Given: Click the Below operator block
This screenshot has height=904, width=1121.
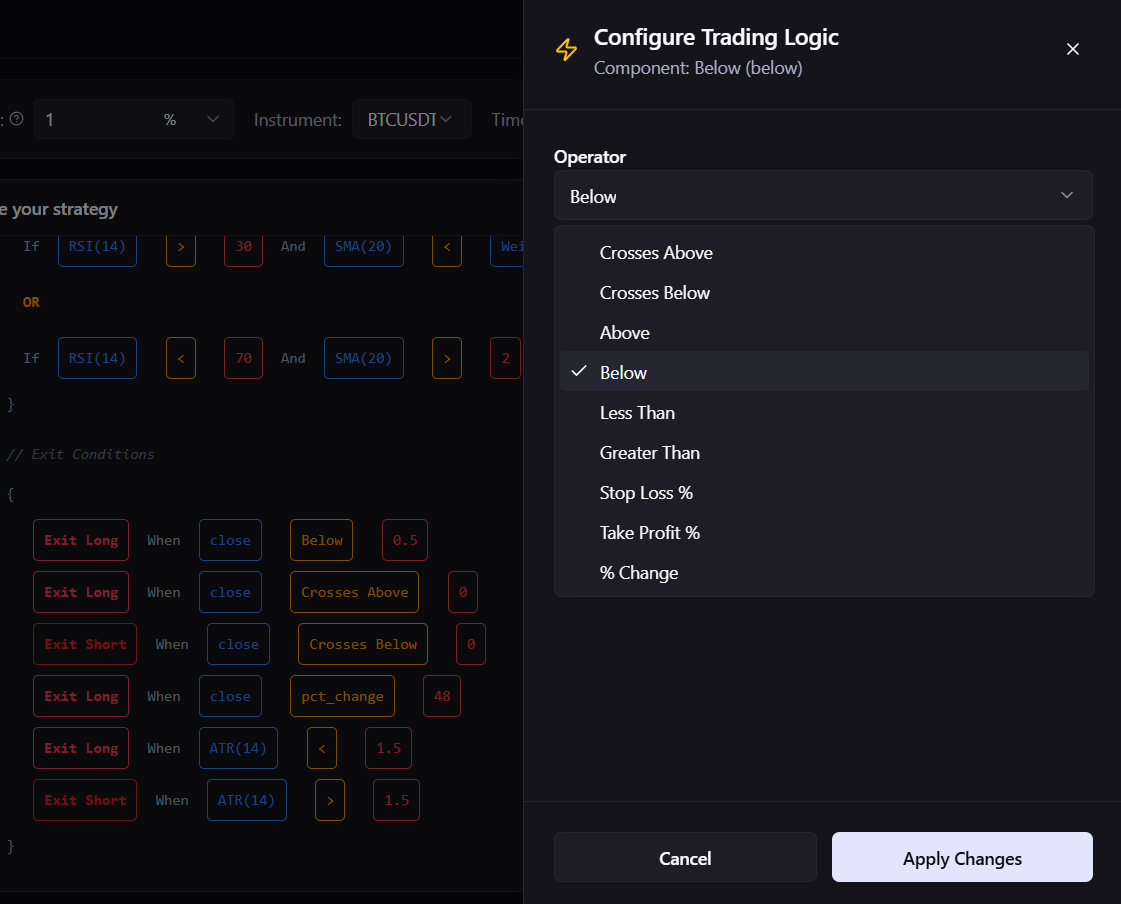Looking at the screenshot, I should (322, 540).
